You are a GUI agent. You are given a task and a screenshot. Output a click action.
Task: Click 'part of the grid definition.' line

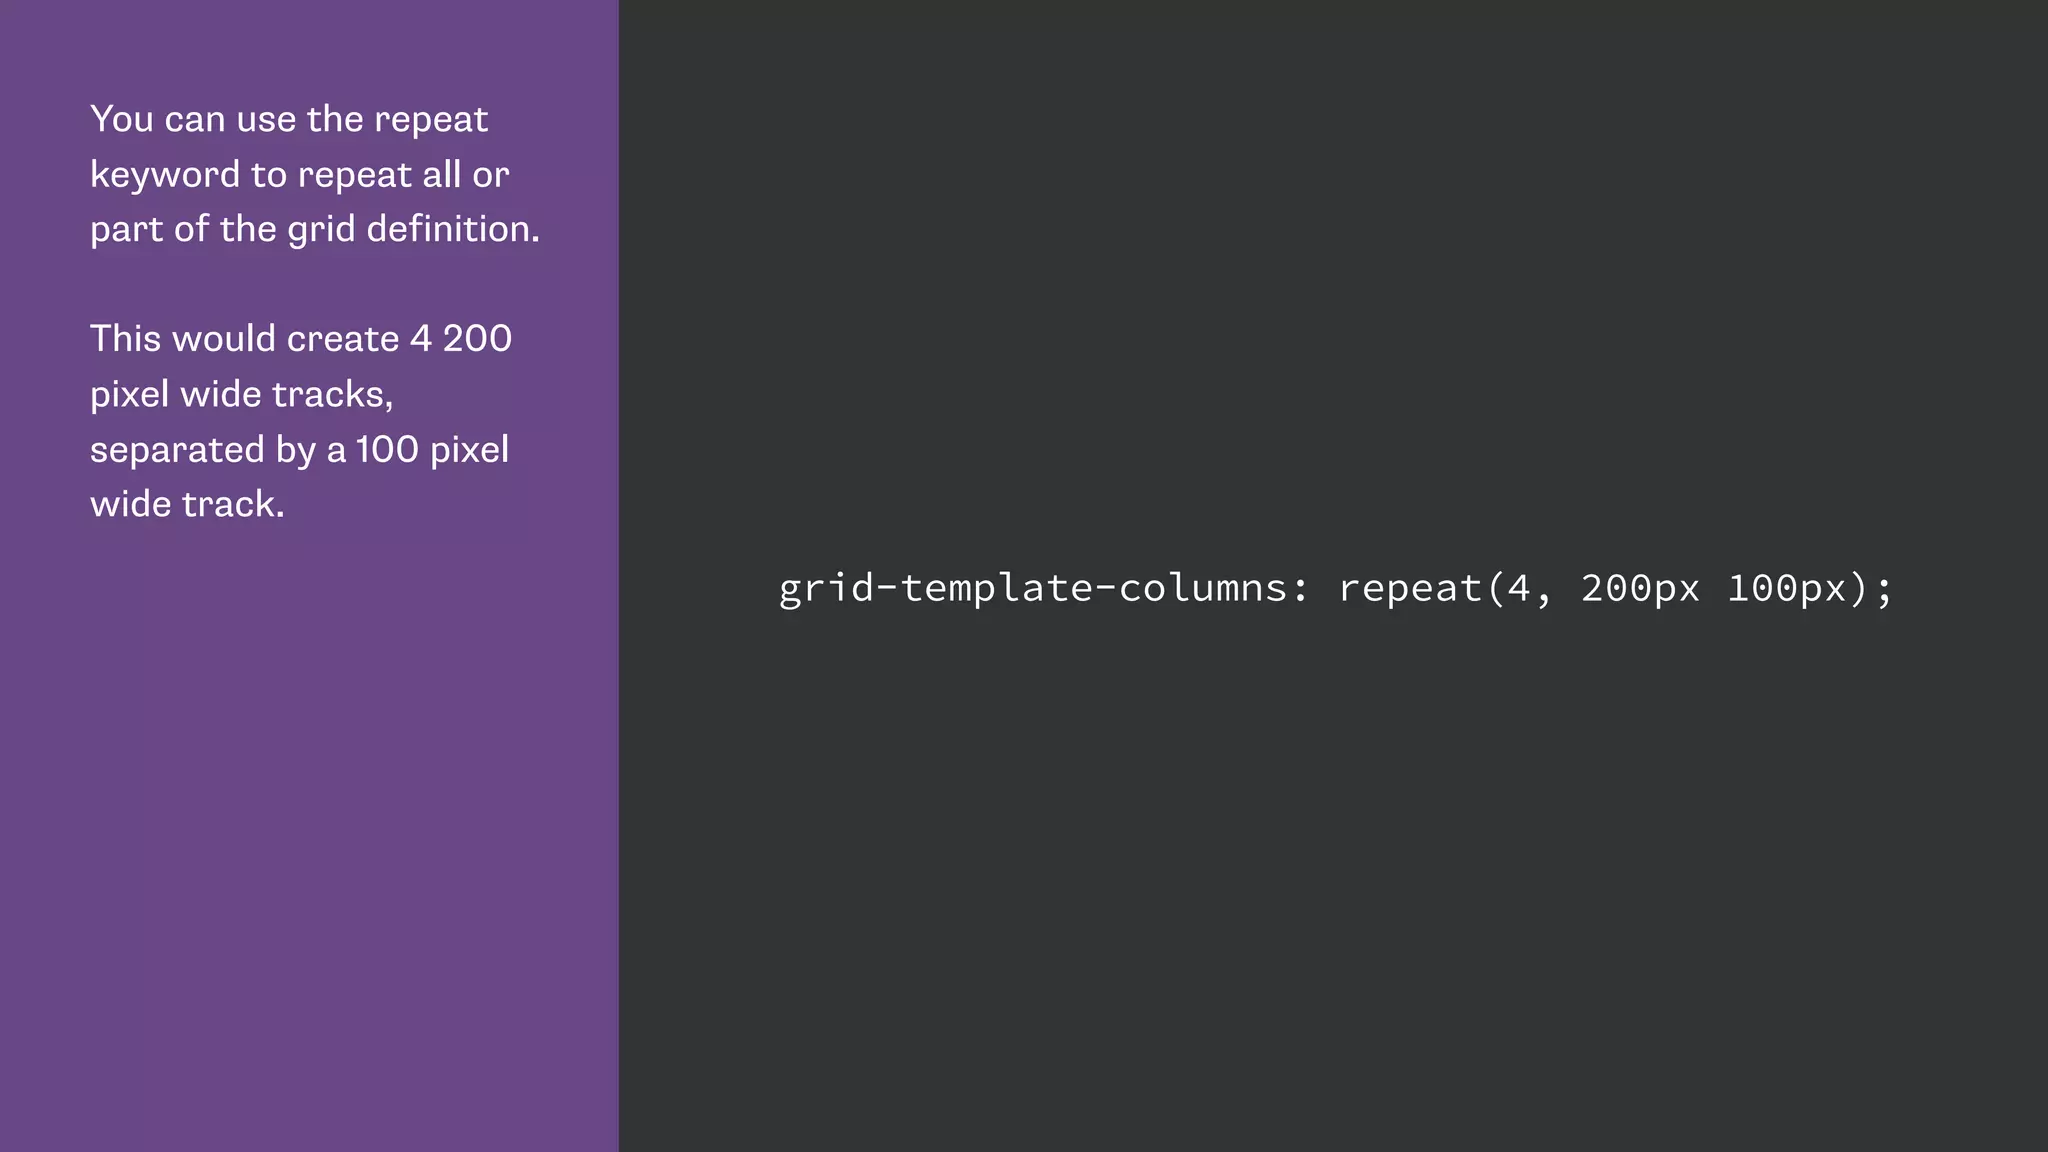point(314,229)
